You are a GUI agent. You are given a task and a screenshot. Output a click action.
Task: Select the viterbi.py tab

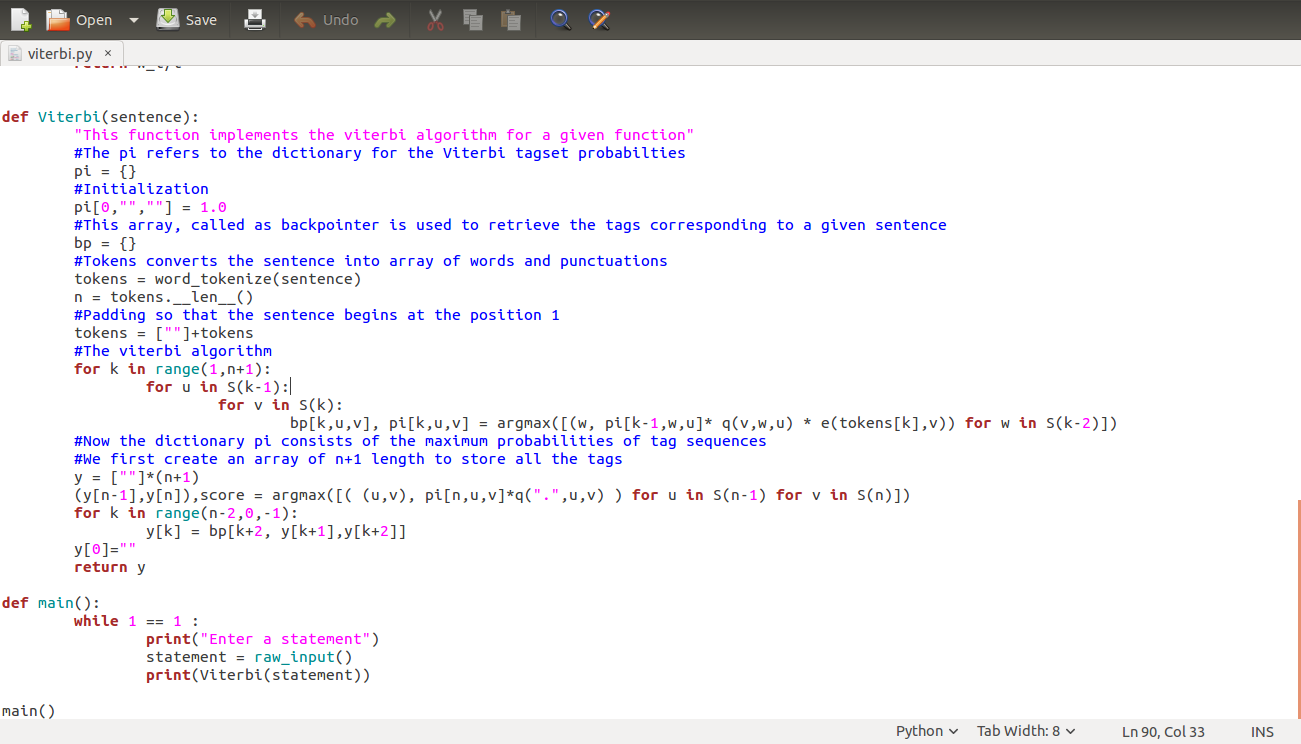59,53
